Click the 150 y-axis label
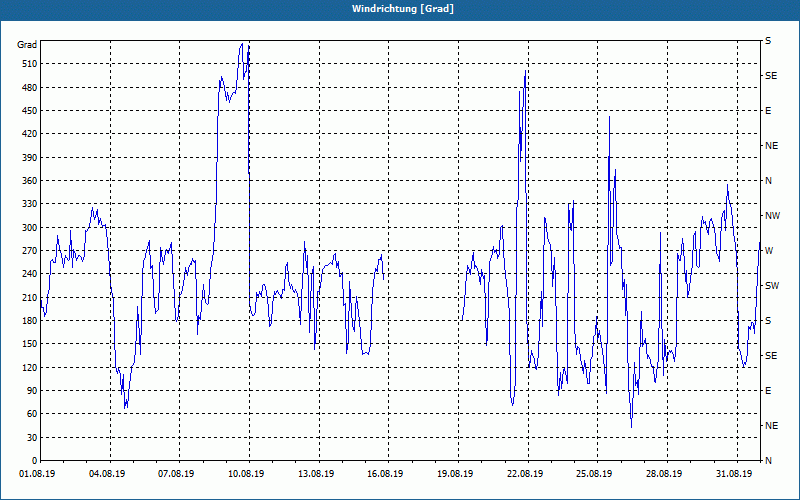Viewport: 800px width, 500px height. click(30, 344)
